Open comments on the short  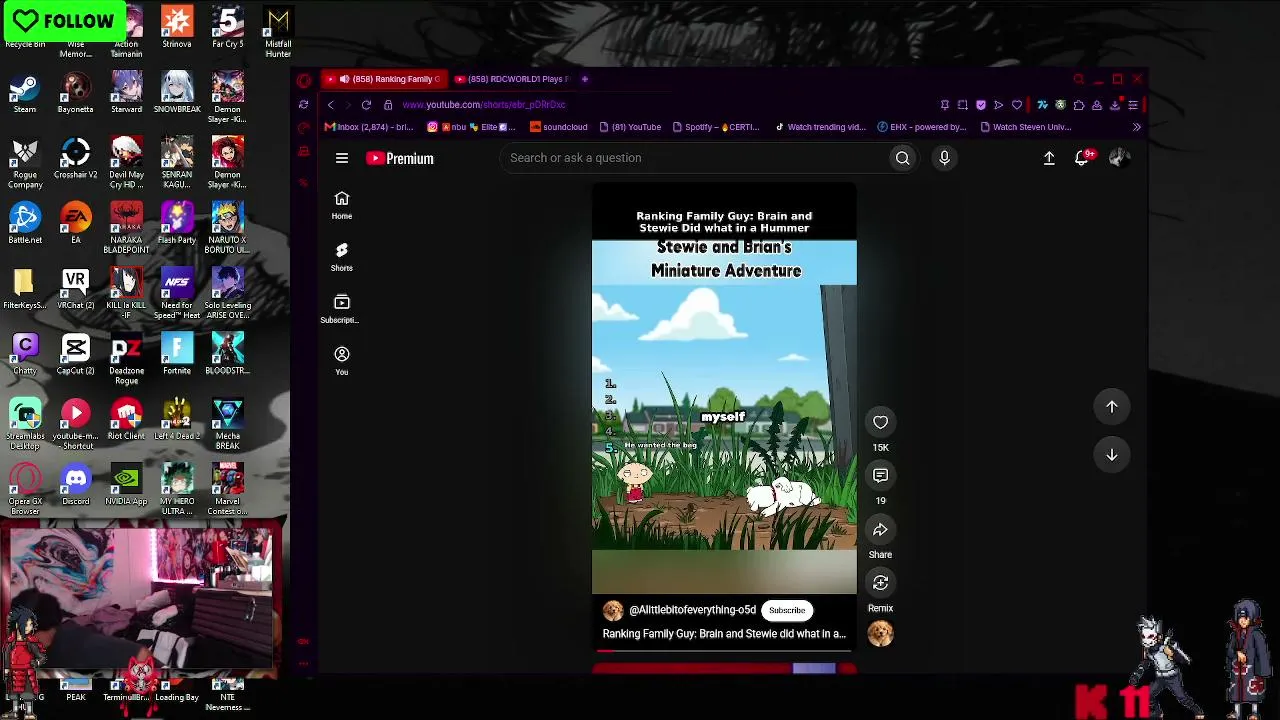(880, 475)
